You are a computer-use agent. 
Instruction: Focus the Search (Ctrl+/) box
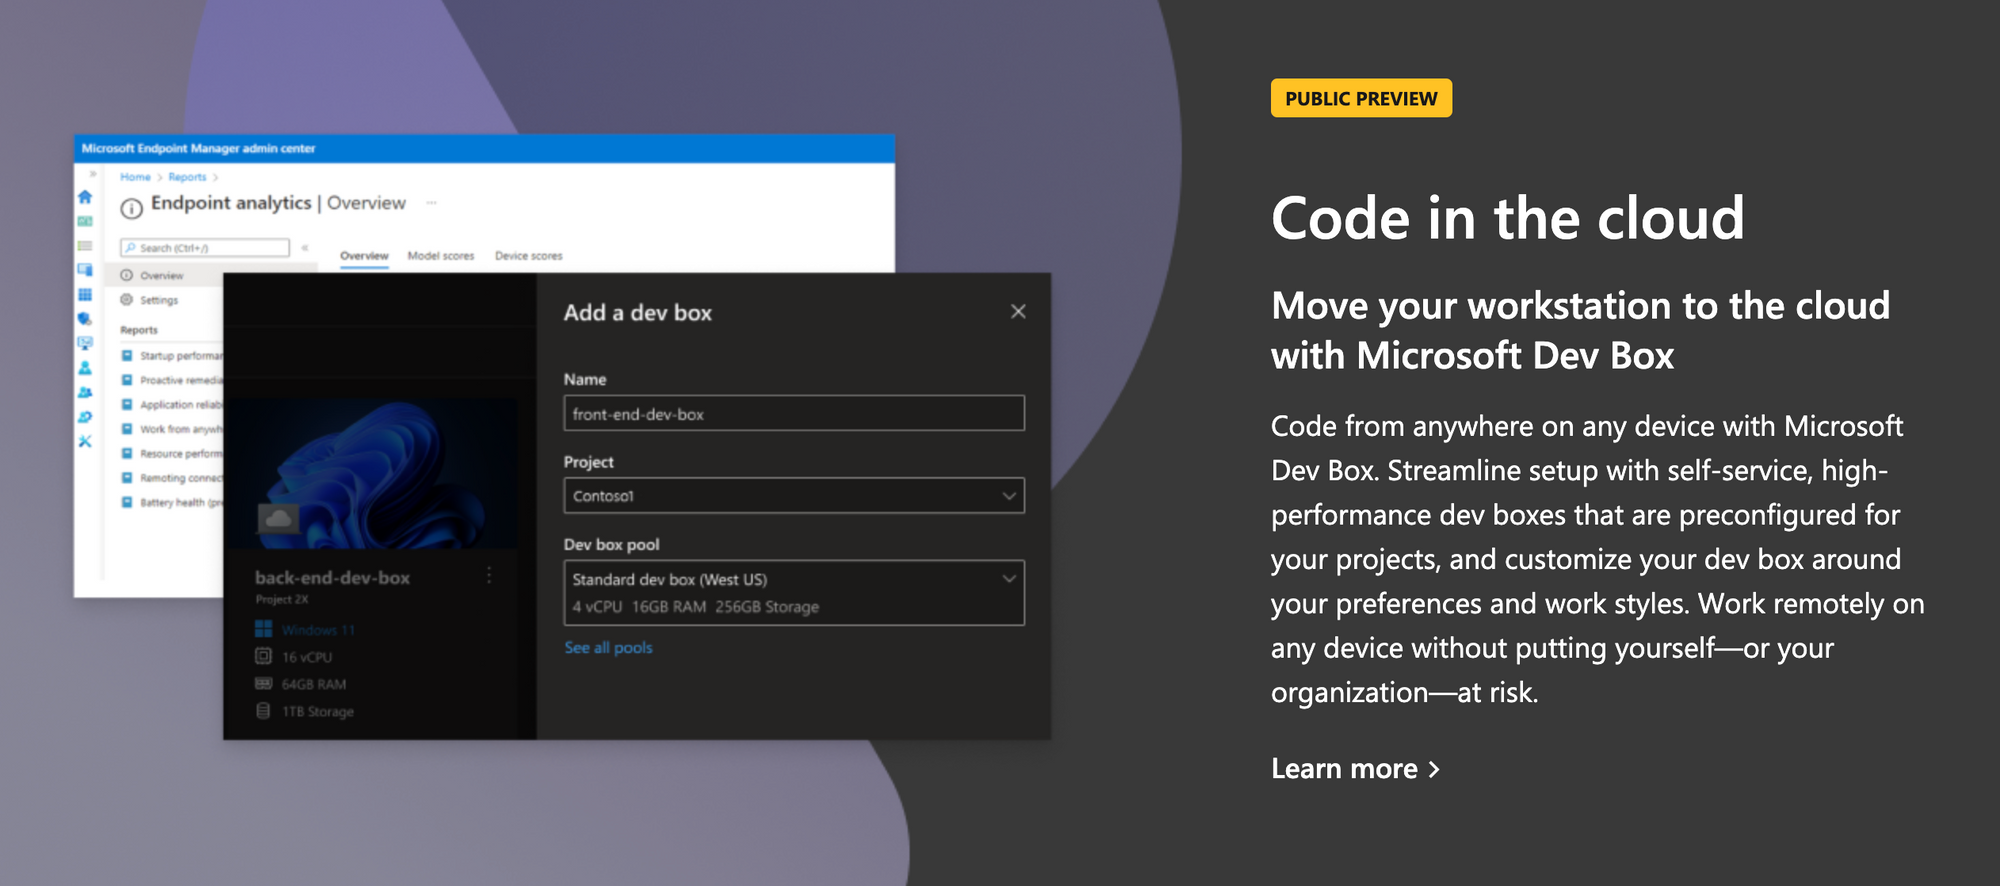(x=205, y=247)
